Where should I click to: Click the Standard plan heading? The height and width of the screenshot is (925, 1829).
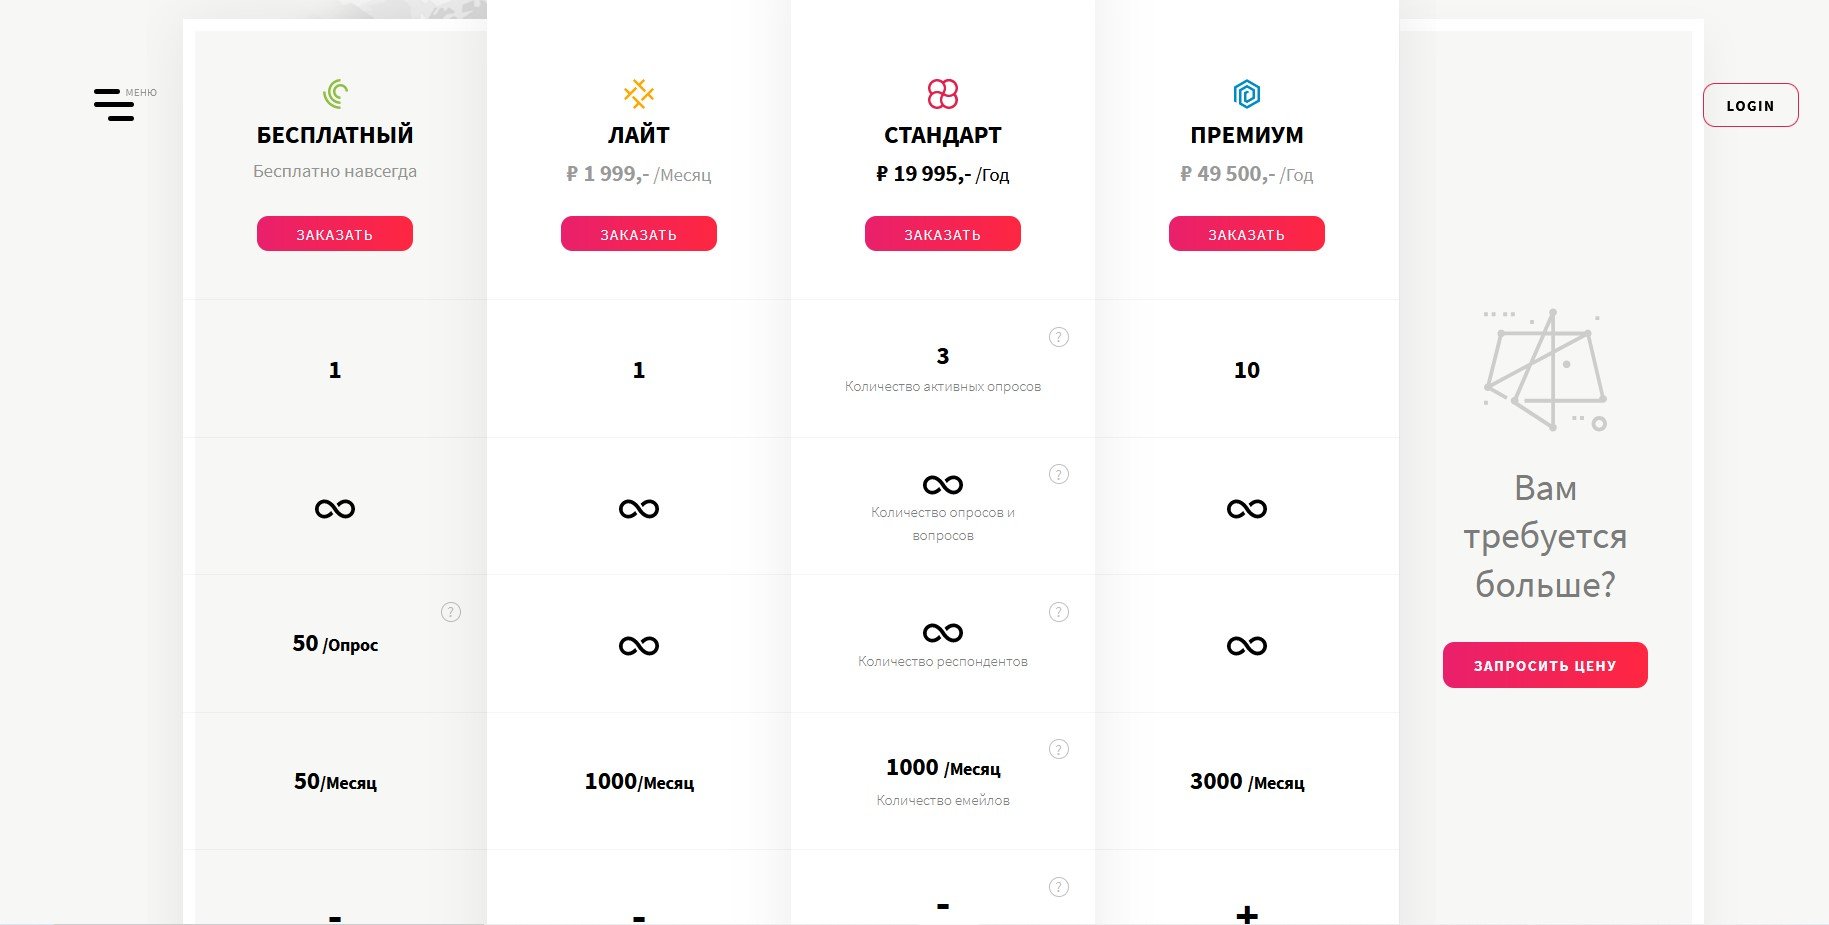click(x=943, y=135)
